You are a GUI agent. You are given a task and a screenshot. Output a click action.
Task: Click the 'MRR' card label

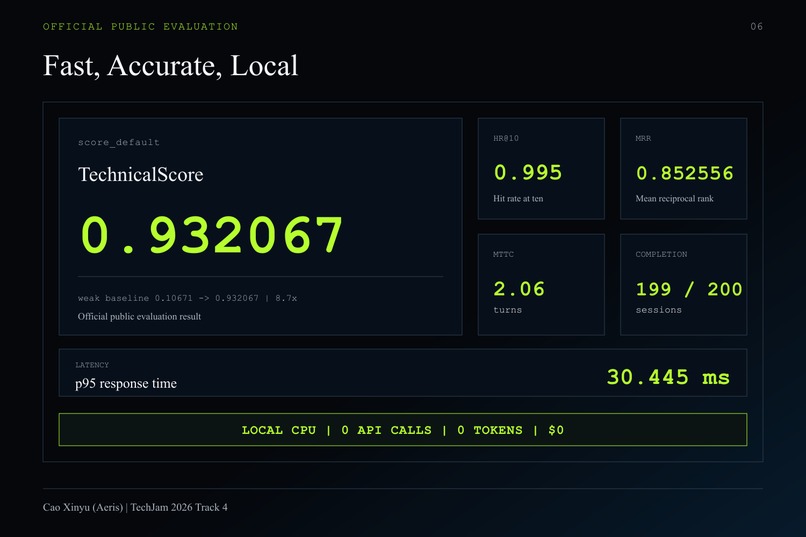tap(643, 138)
